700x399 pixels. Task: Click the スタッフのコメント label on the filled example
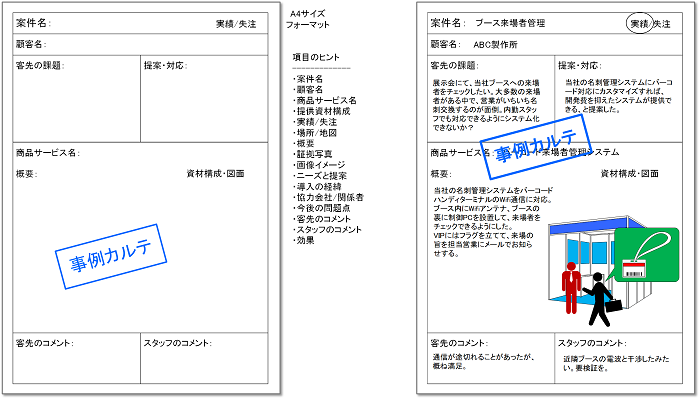592,343
